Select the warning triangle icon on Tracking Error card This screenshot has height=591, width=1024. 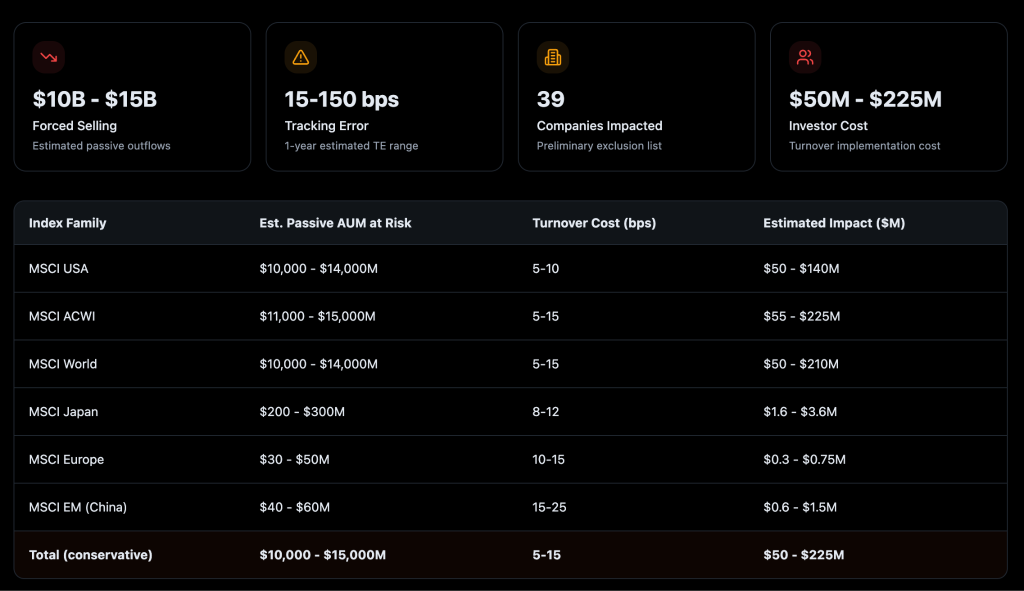(x=301, y=57)
